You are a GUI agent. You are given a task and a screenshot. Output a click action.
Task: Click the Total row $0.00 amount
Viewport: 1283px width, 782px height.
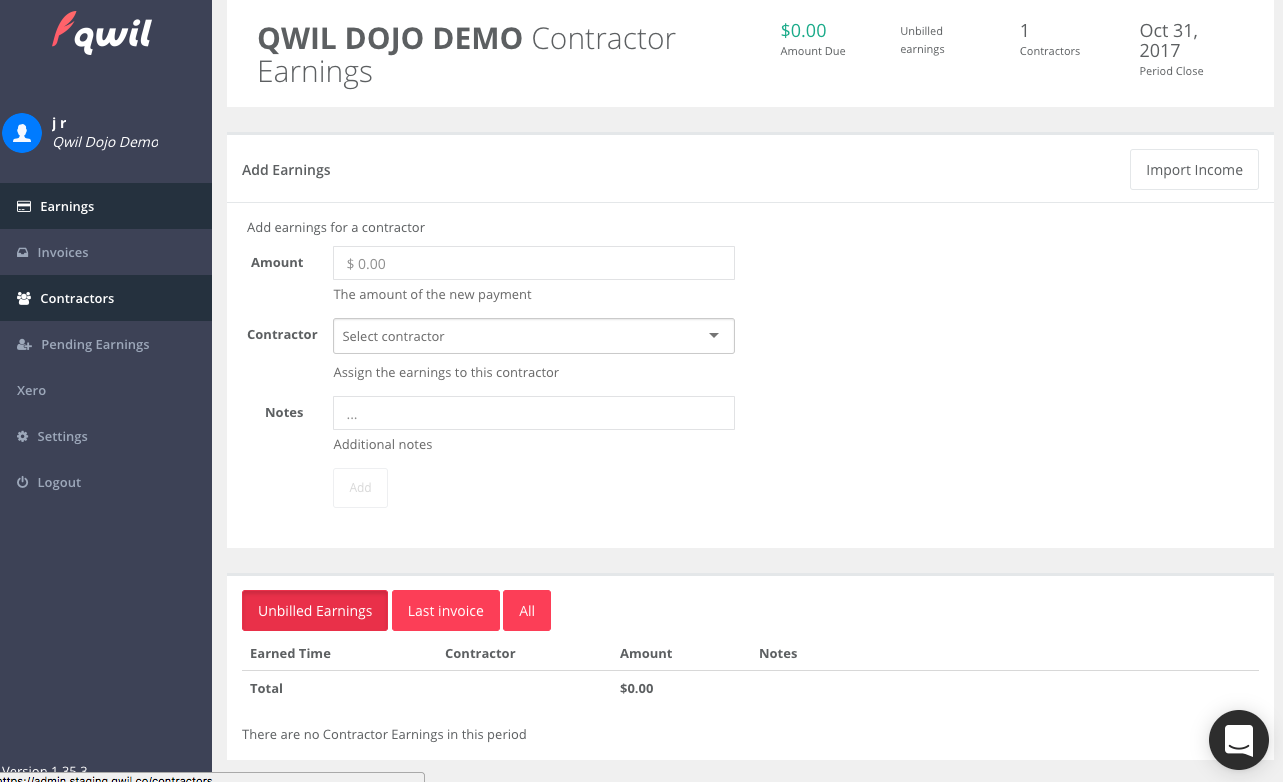coord(637,688)
